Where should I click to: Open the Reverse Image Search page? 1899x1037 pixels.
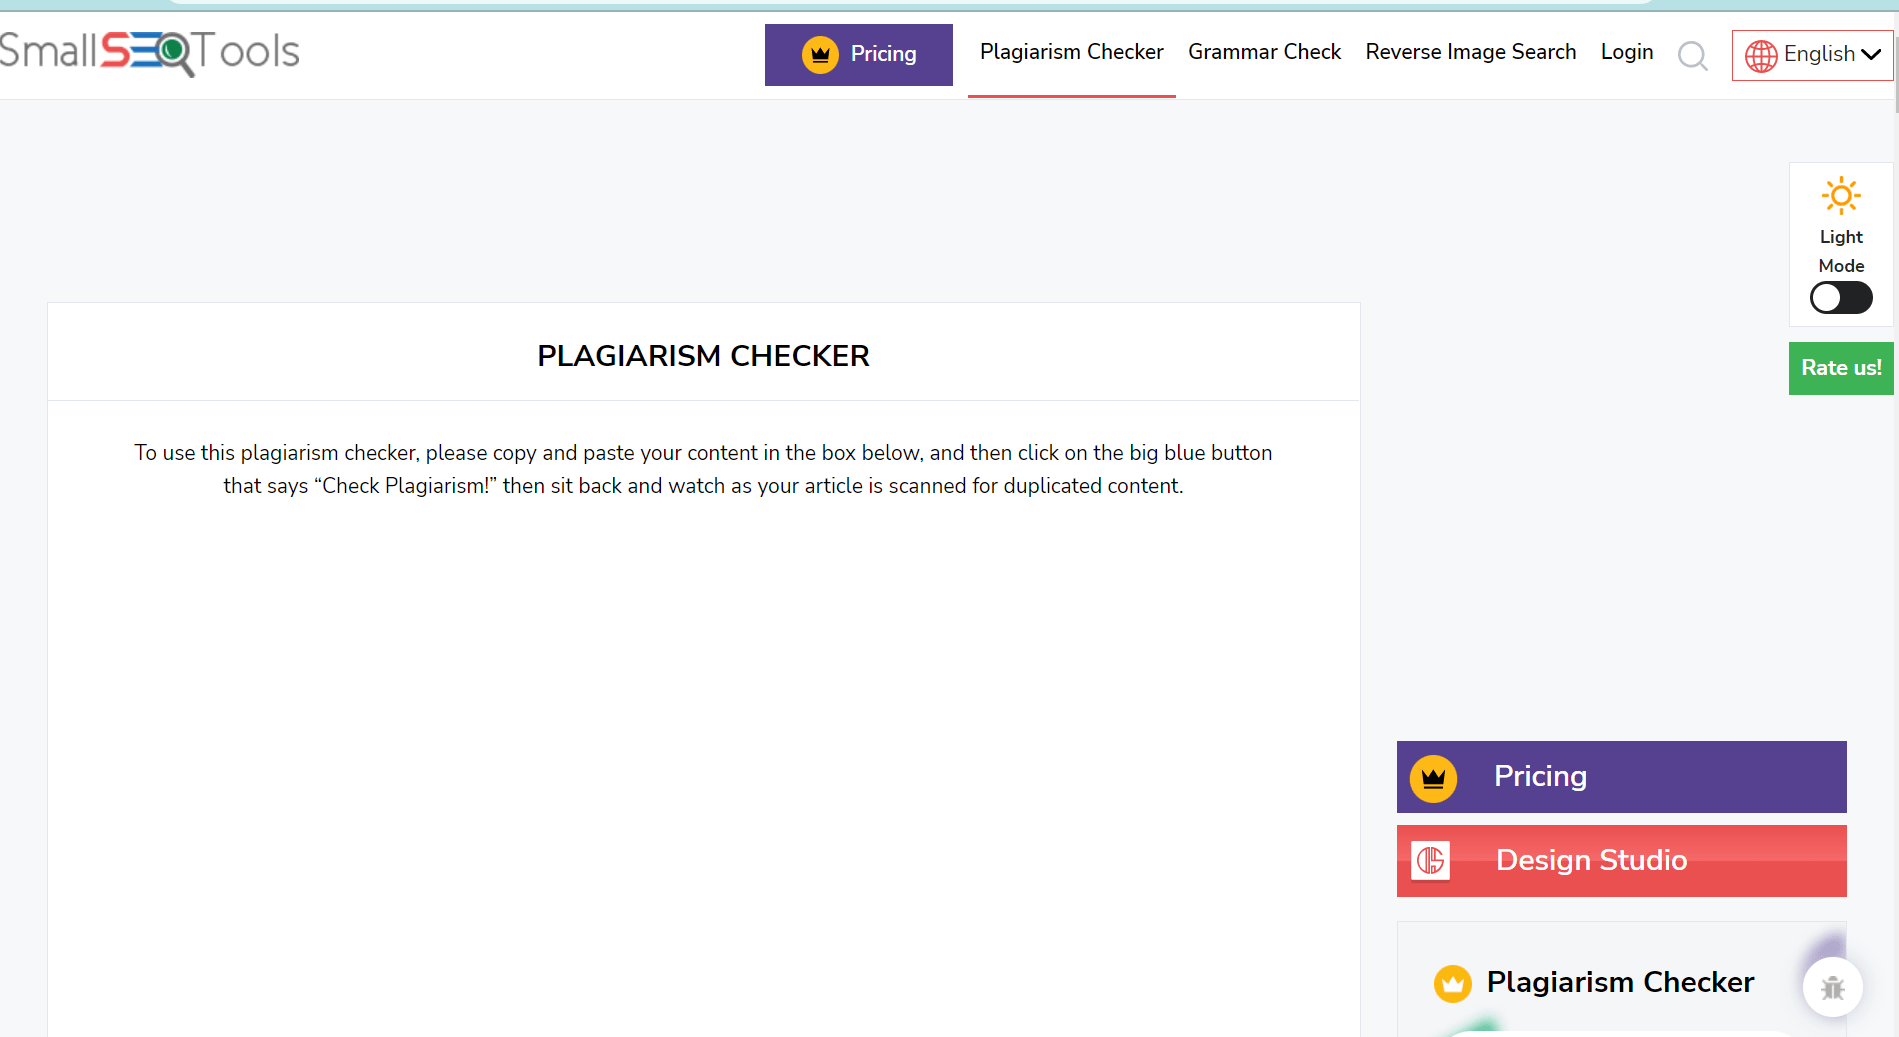[x=1470, y=52]
